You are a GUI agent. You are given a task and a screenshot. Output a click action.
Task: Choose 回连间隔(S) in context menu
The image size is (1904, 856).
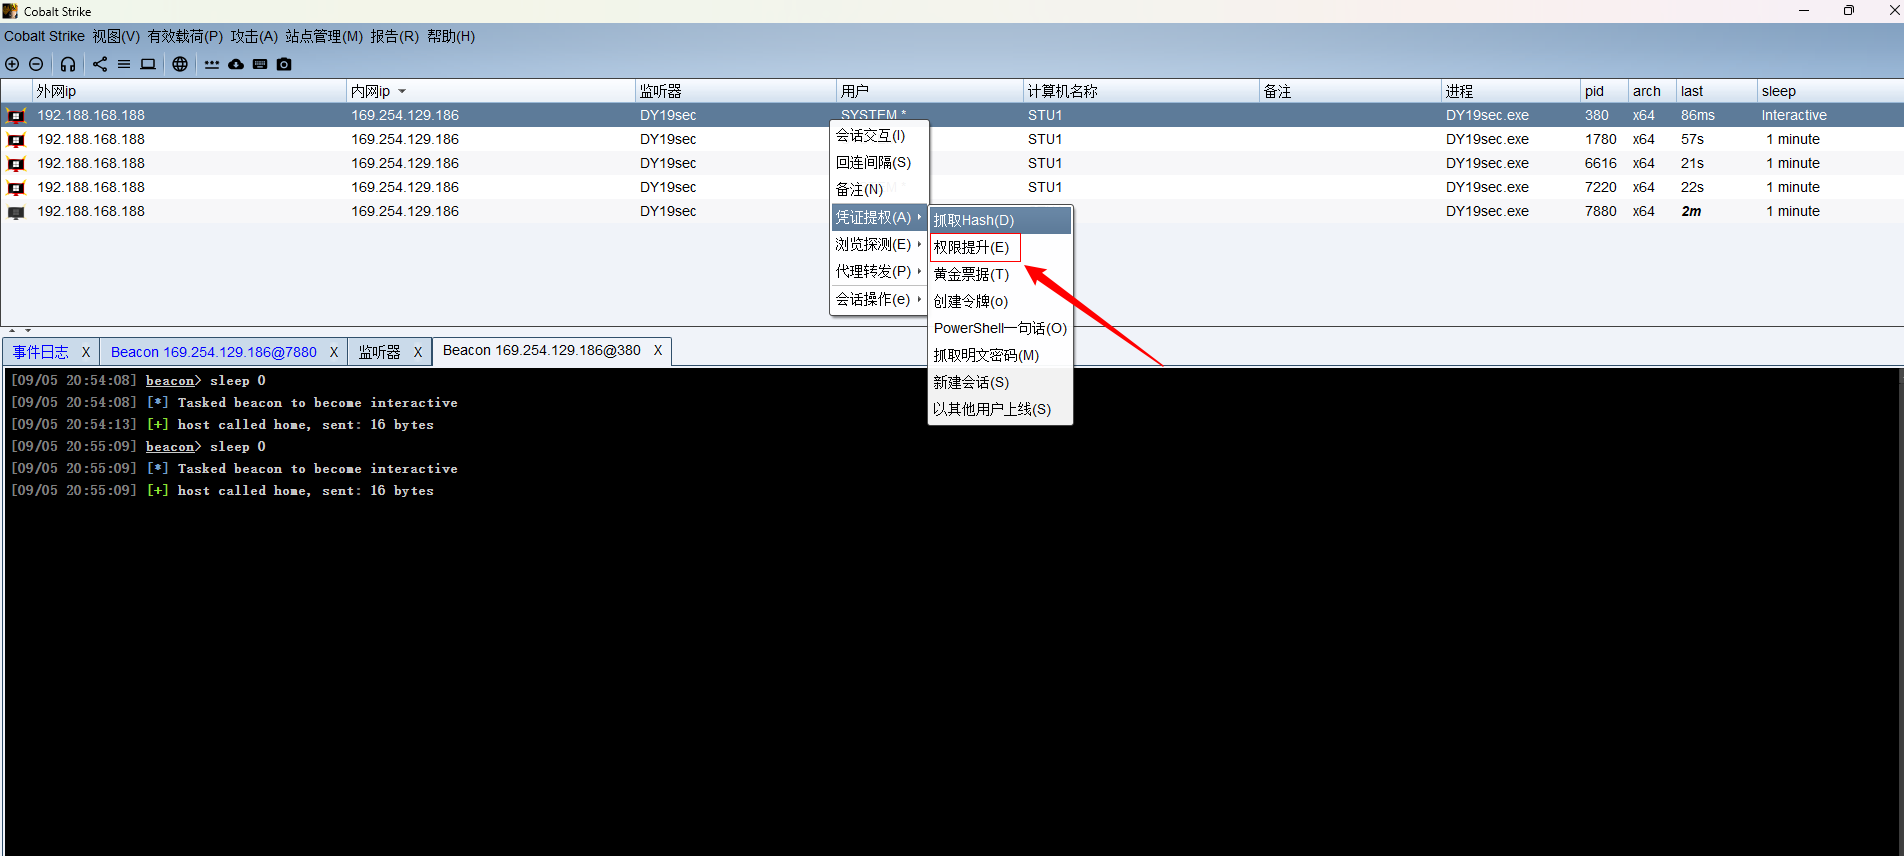click(x=879, y=162)
